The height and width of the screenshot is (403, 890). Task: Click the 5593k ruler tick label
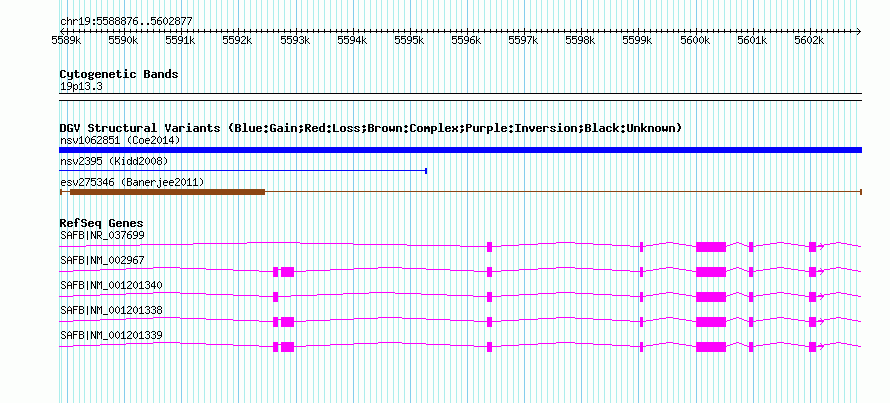(296, 40)
